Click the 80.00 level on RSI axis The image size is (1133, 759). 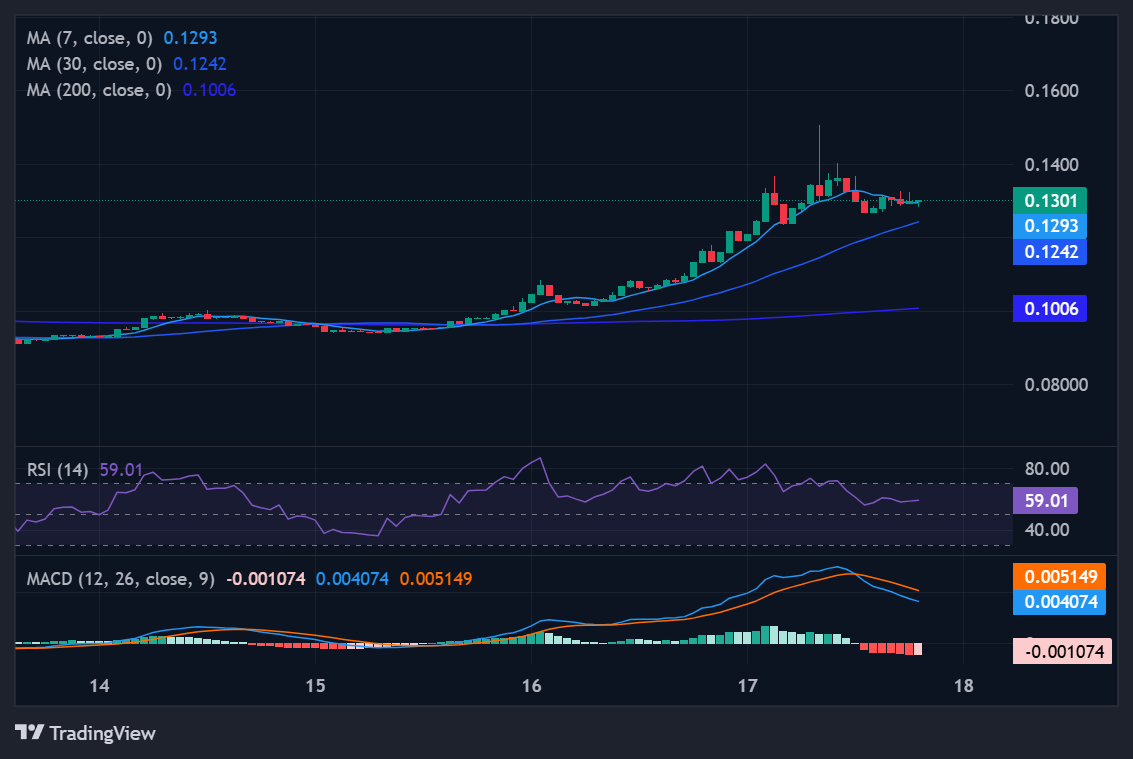[1045, 469]
